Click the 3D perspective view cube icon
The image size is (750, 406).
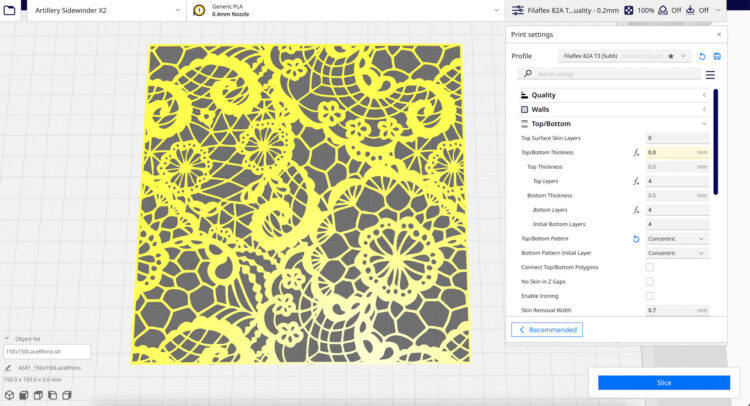point(8,395)
